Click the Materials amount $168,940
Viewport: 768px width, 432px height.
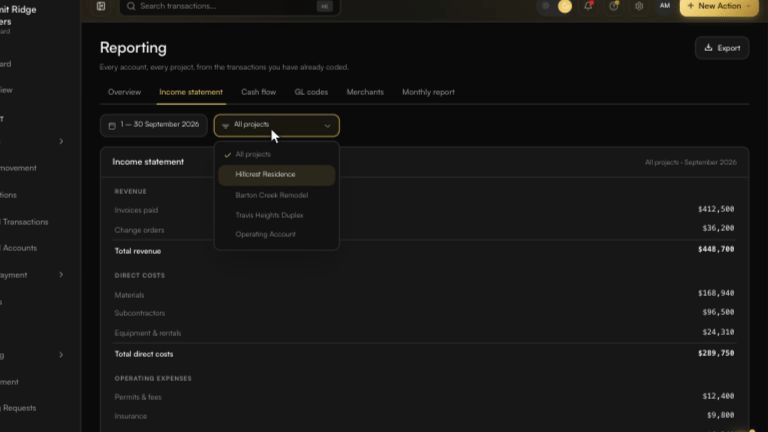coord(716,293)
